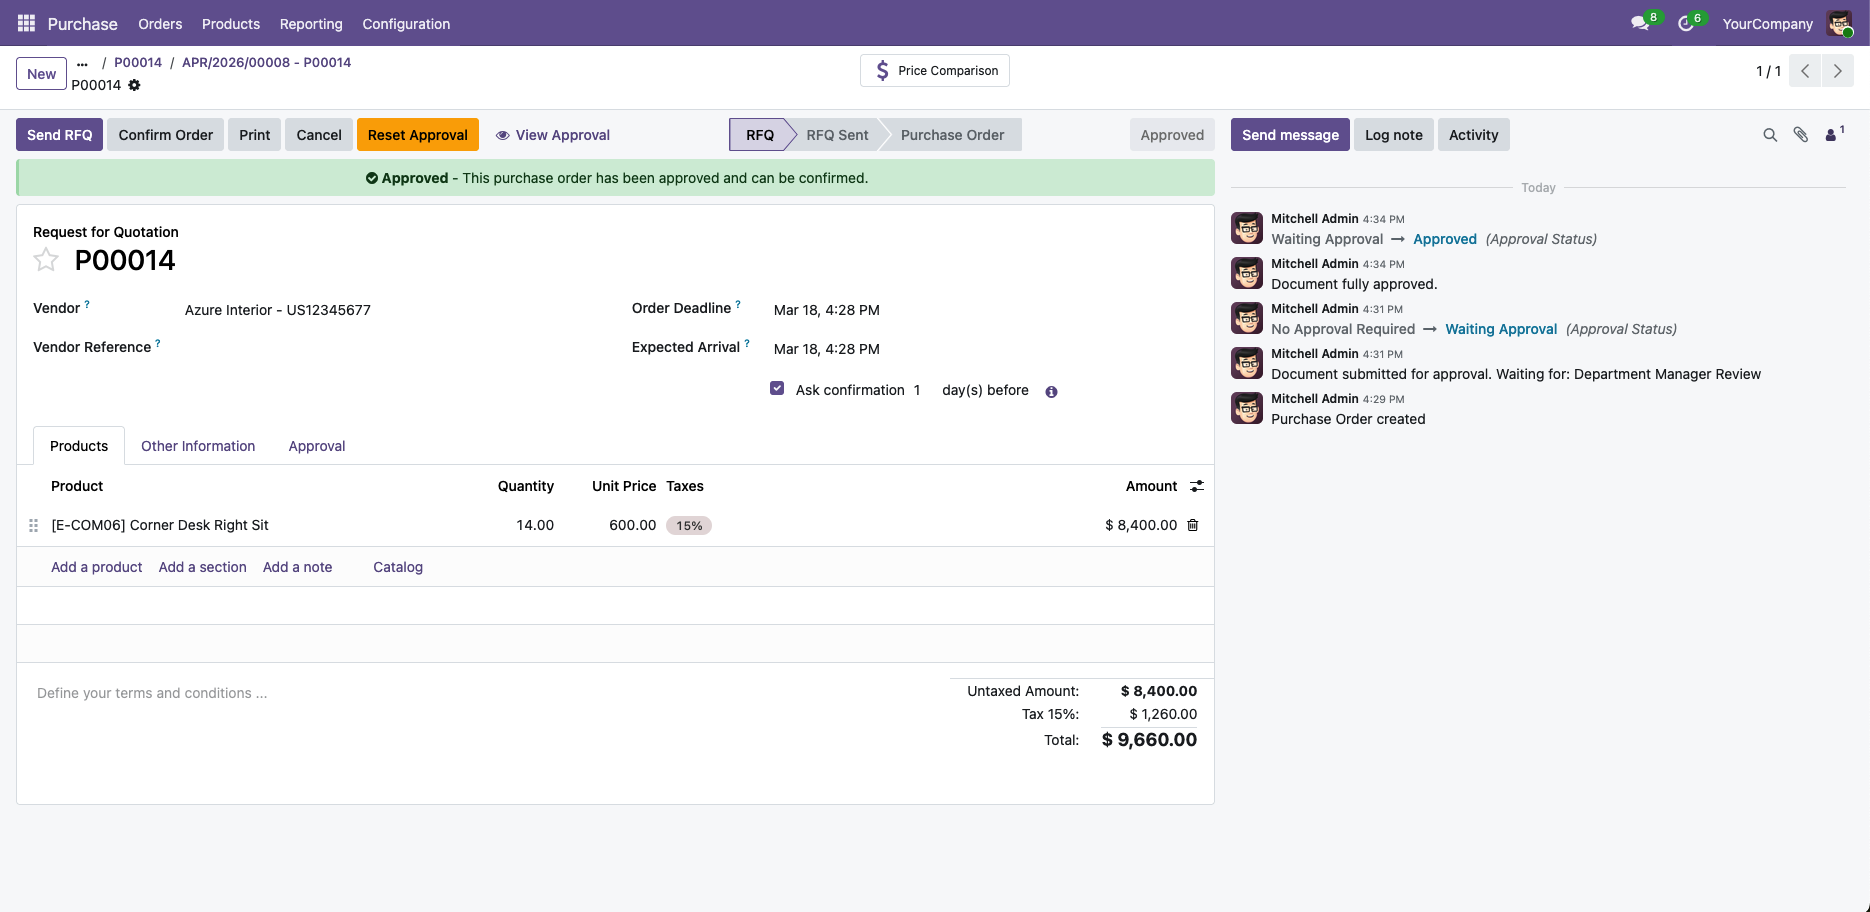Click the Confirm Order button
The image size is (1870, 912).
tap(165, 135)
